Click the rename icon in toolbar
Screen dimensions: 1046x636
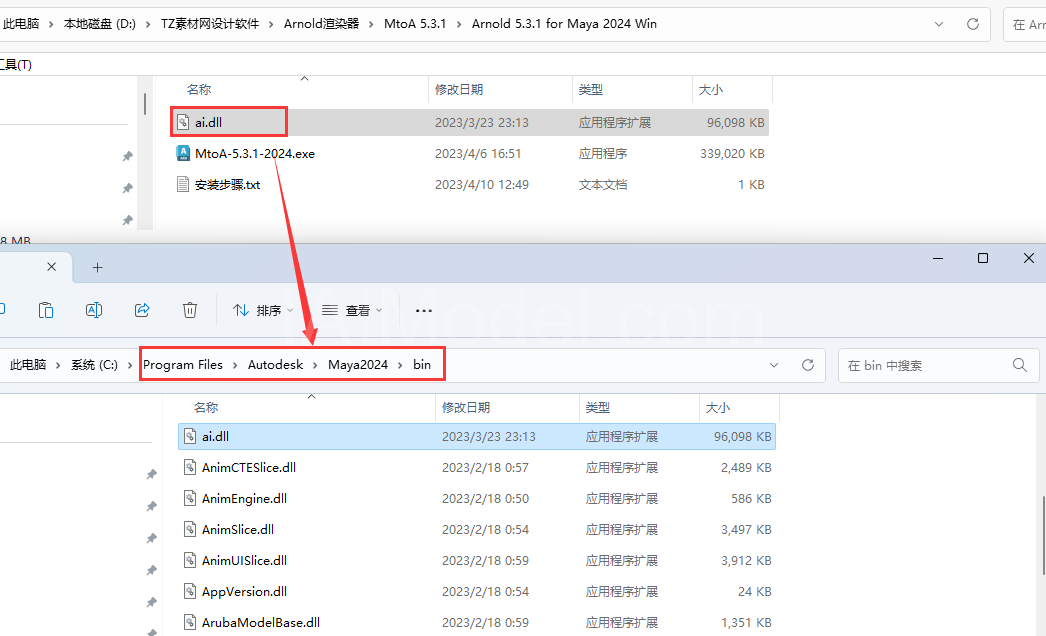[x=94, y=310]
